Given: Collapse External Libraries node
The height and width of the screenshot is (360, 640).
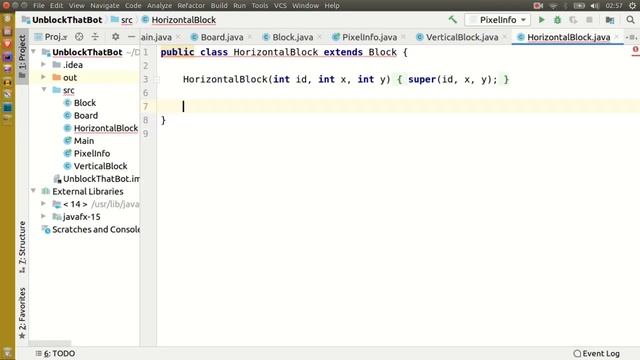Looking at the screenshot, I should [x=34, y=191].
